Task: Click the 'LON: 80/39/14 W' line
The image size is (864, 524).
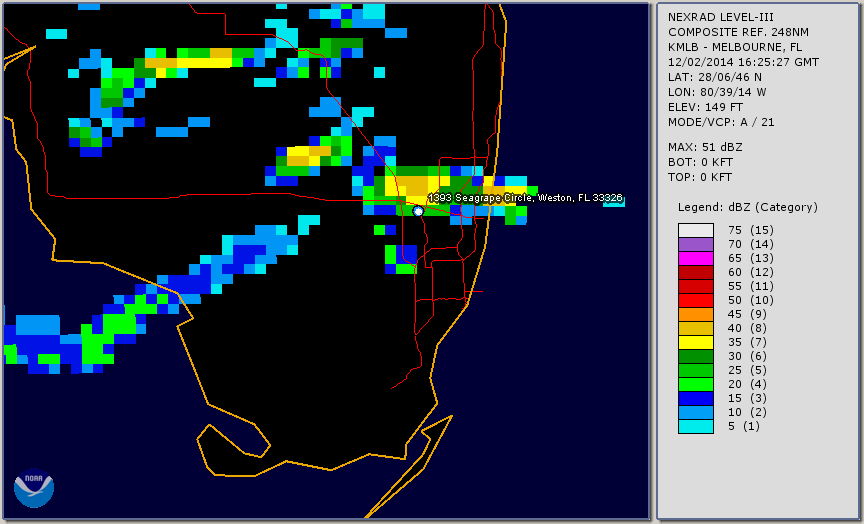Action: click(717, 92)
